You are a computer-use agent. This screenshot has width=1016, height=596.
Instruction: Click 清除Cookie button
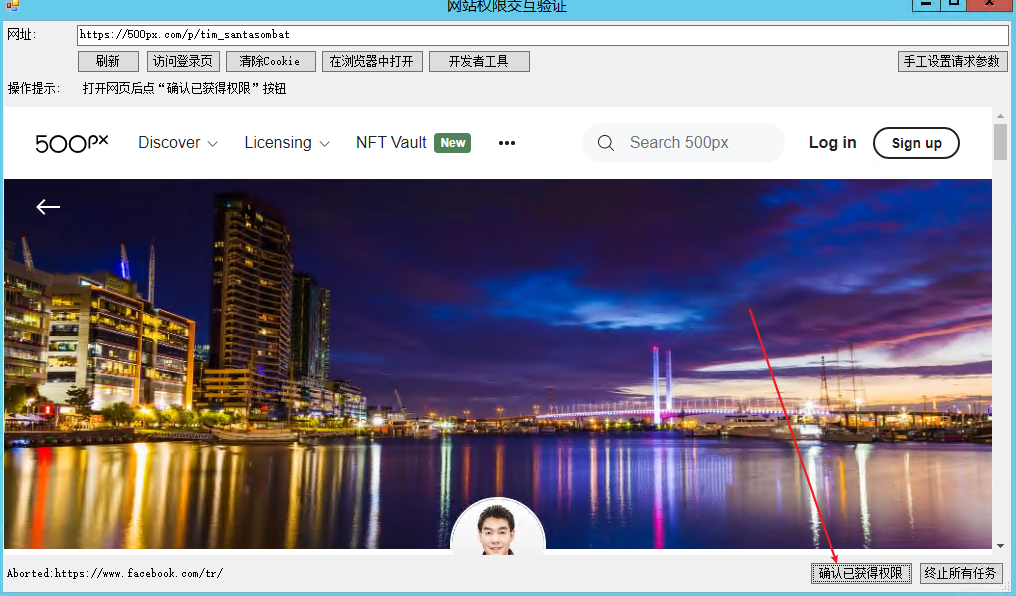271,62
